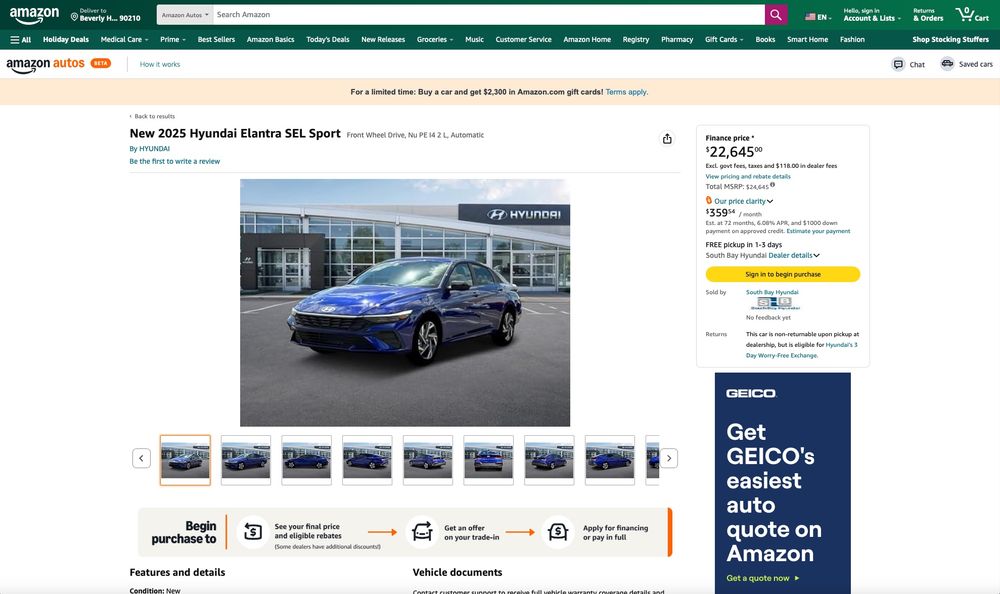Select the sixth thumbnail showing the car rear
The height and width of the screenshot is (594, 1000).
click(x=489, y=460)
